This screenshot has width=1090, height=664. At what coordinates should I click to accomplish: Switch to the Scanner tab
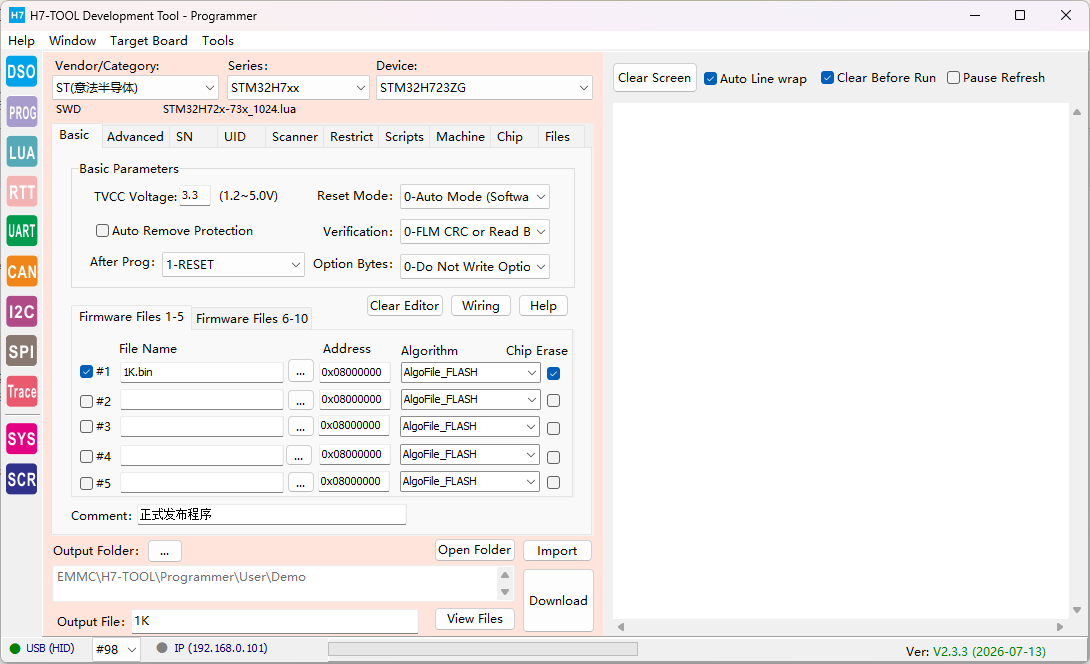[x=295, y=137]
